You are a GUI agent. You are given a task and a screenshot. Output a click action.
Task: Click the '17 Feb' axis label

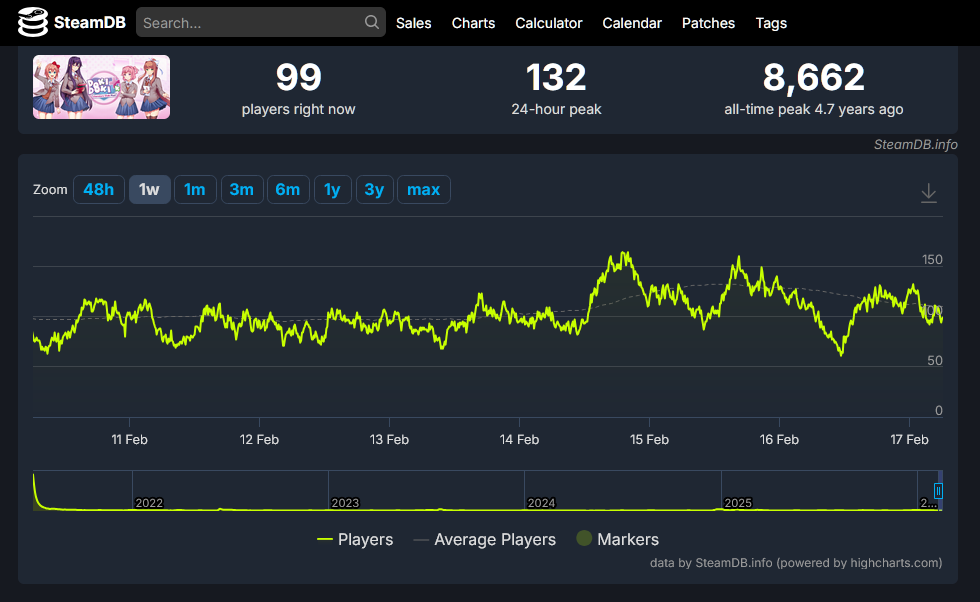click(x=909, y=439)
